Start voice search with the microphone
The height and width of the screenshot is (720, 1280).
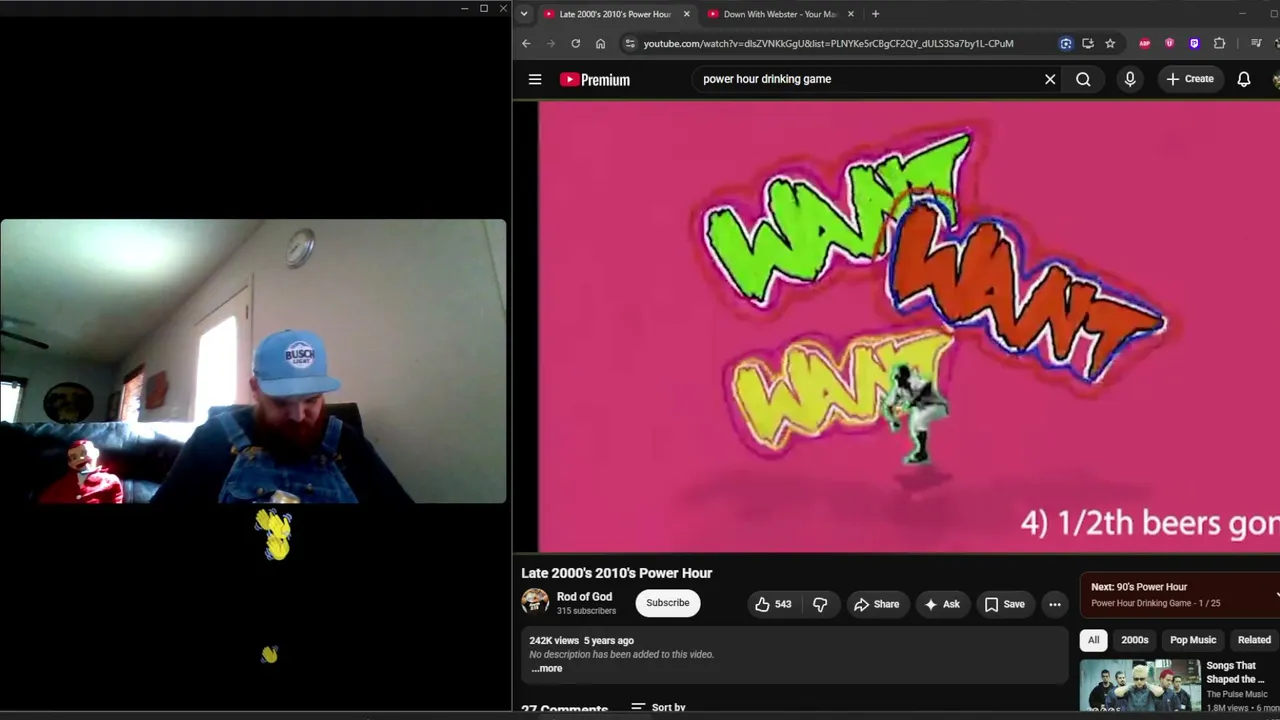coord(1130,79)
